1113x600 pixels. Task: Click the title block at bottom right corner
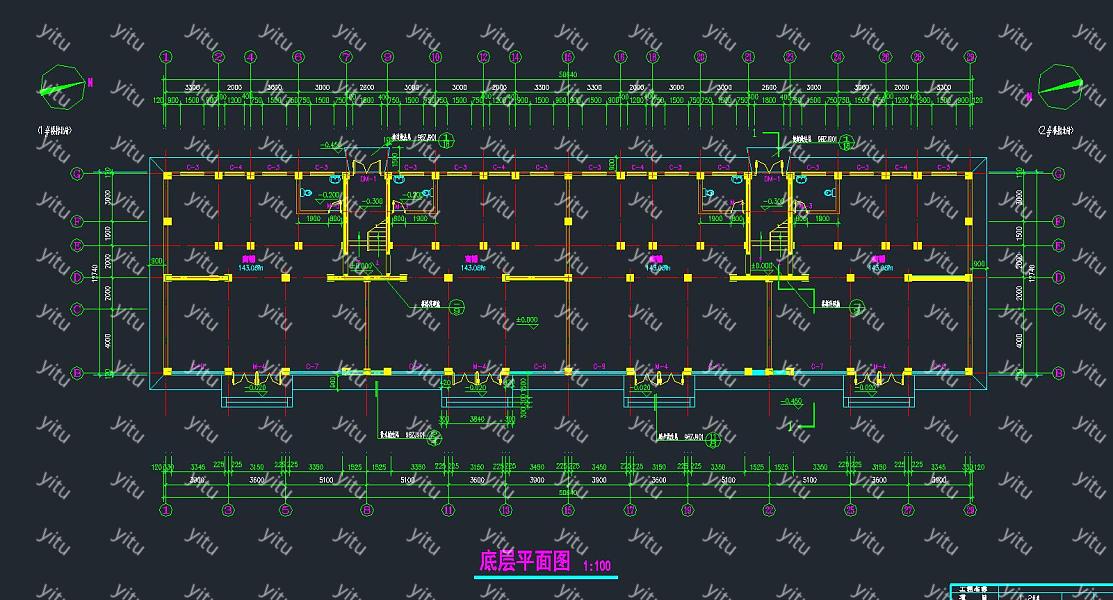(1030, 592)
